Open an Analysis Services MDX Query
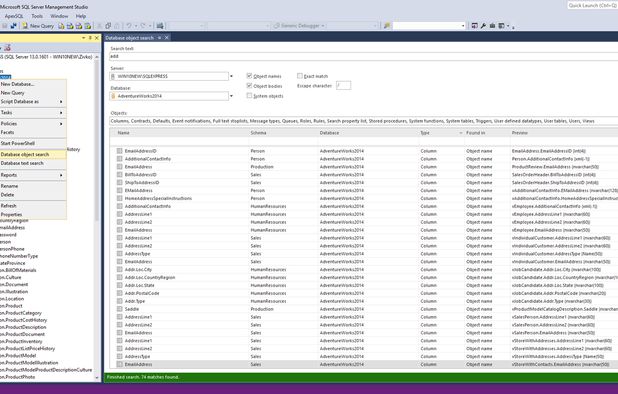 click(70, 26)
